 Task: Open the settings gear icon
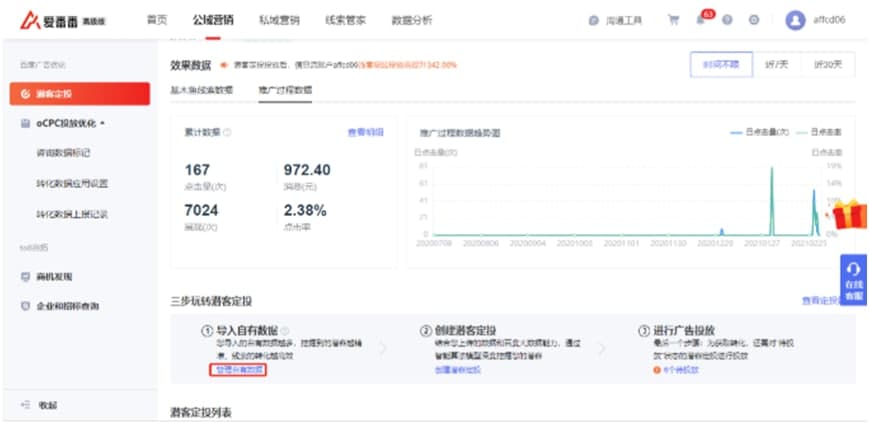(x=753, y=20)
